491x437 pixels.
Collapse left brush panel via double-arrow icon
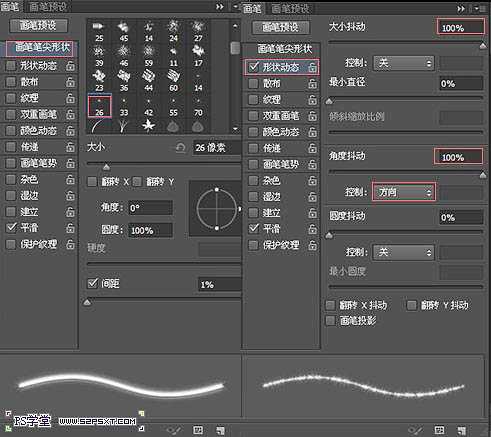(x=220, y=7)
